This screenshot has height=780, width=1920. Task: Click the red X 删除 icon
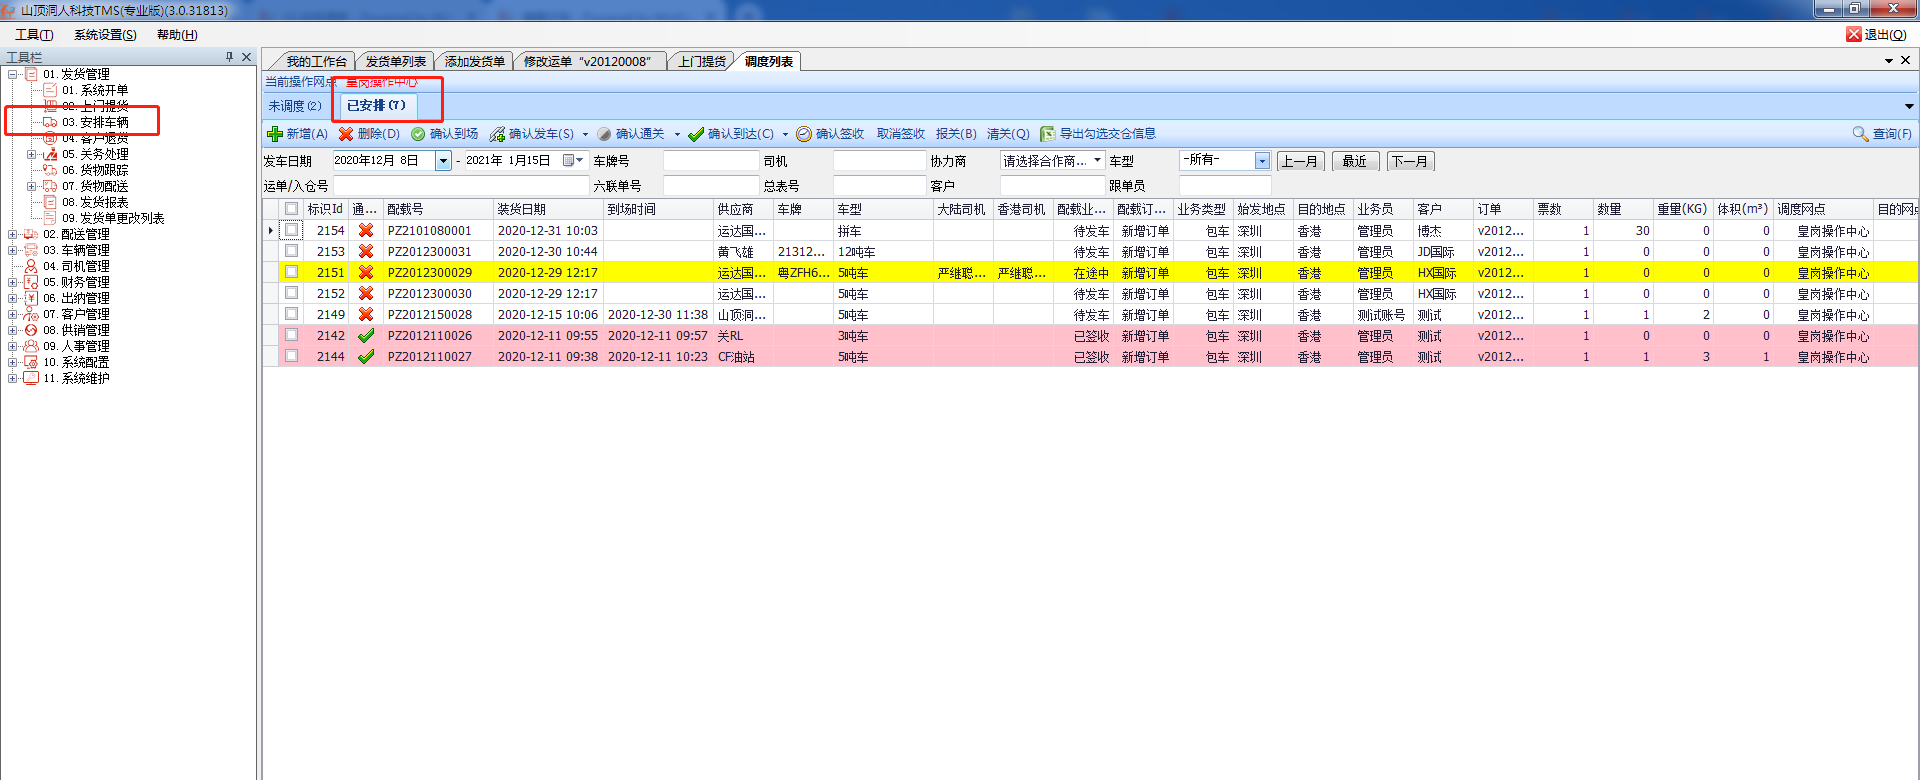[346, 134]
